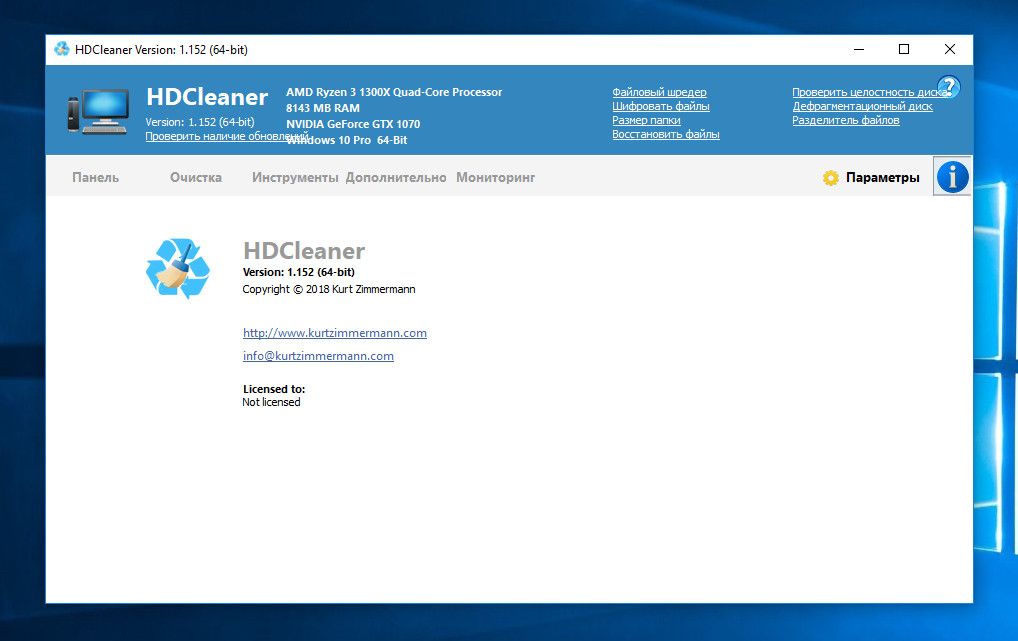Open the Мониторинг tab
Viewport: 1018px width, 641px height.
pos(496,177)
